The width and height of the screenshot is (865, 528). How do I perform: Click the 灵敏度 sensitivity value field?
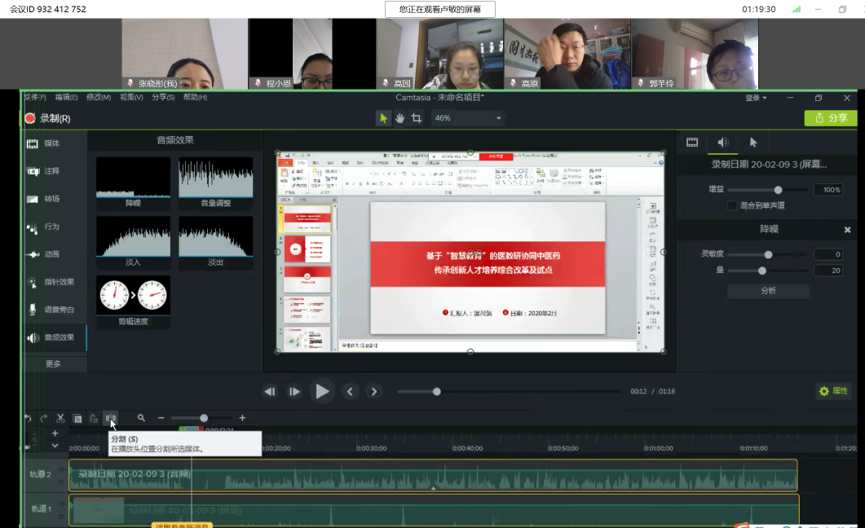click(x=828, y=254)
